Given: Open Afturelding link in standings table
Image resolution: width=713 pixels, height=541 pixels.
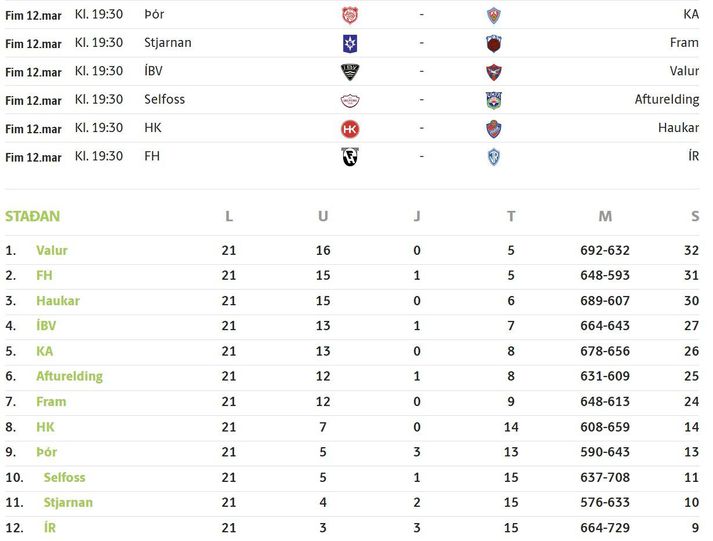Looking at the screenshot, I should point(69,376).
